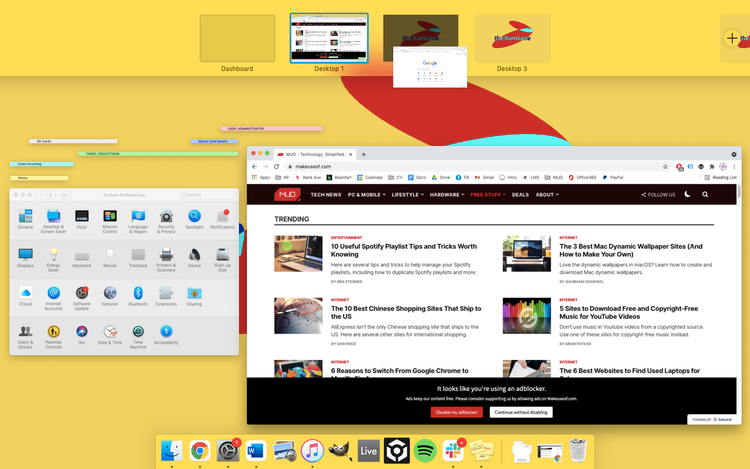Switch to the Desktop 3 space

[512, 38]
